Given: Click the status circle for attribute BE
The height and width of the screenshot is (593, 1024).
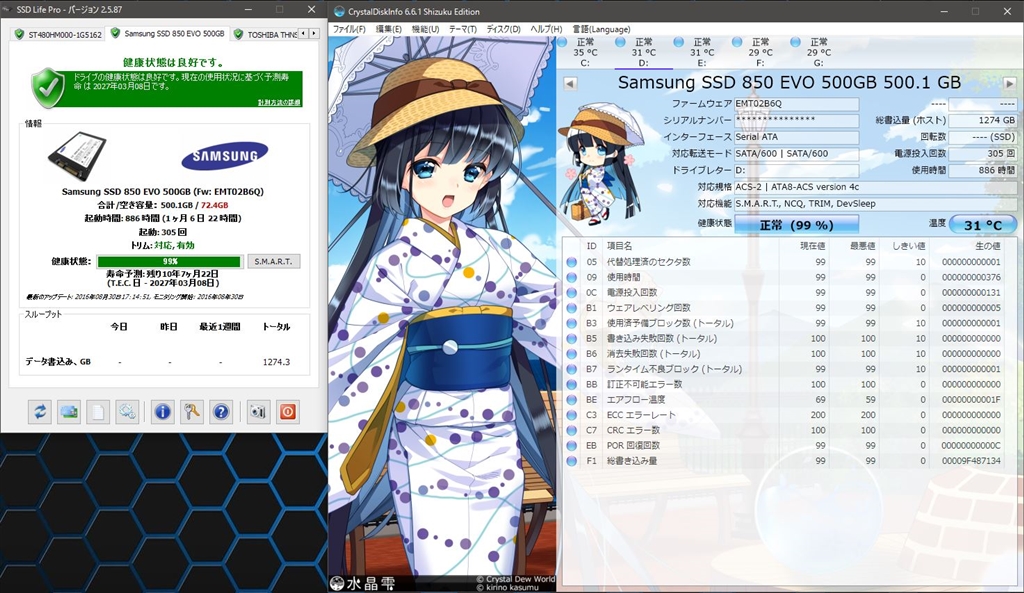Looking at the screenshot, I should coord(571,400).
